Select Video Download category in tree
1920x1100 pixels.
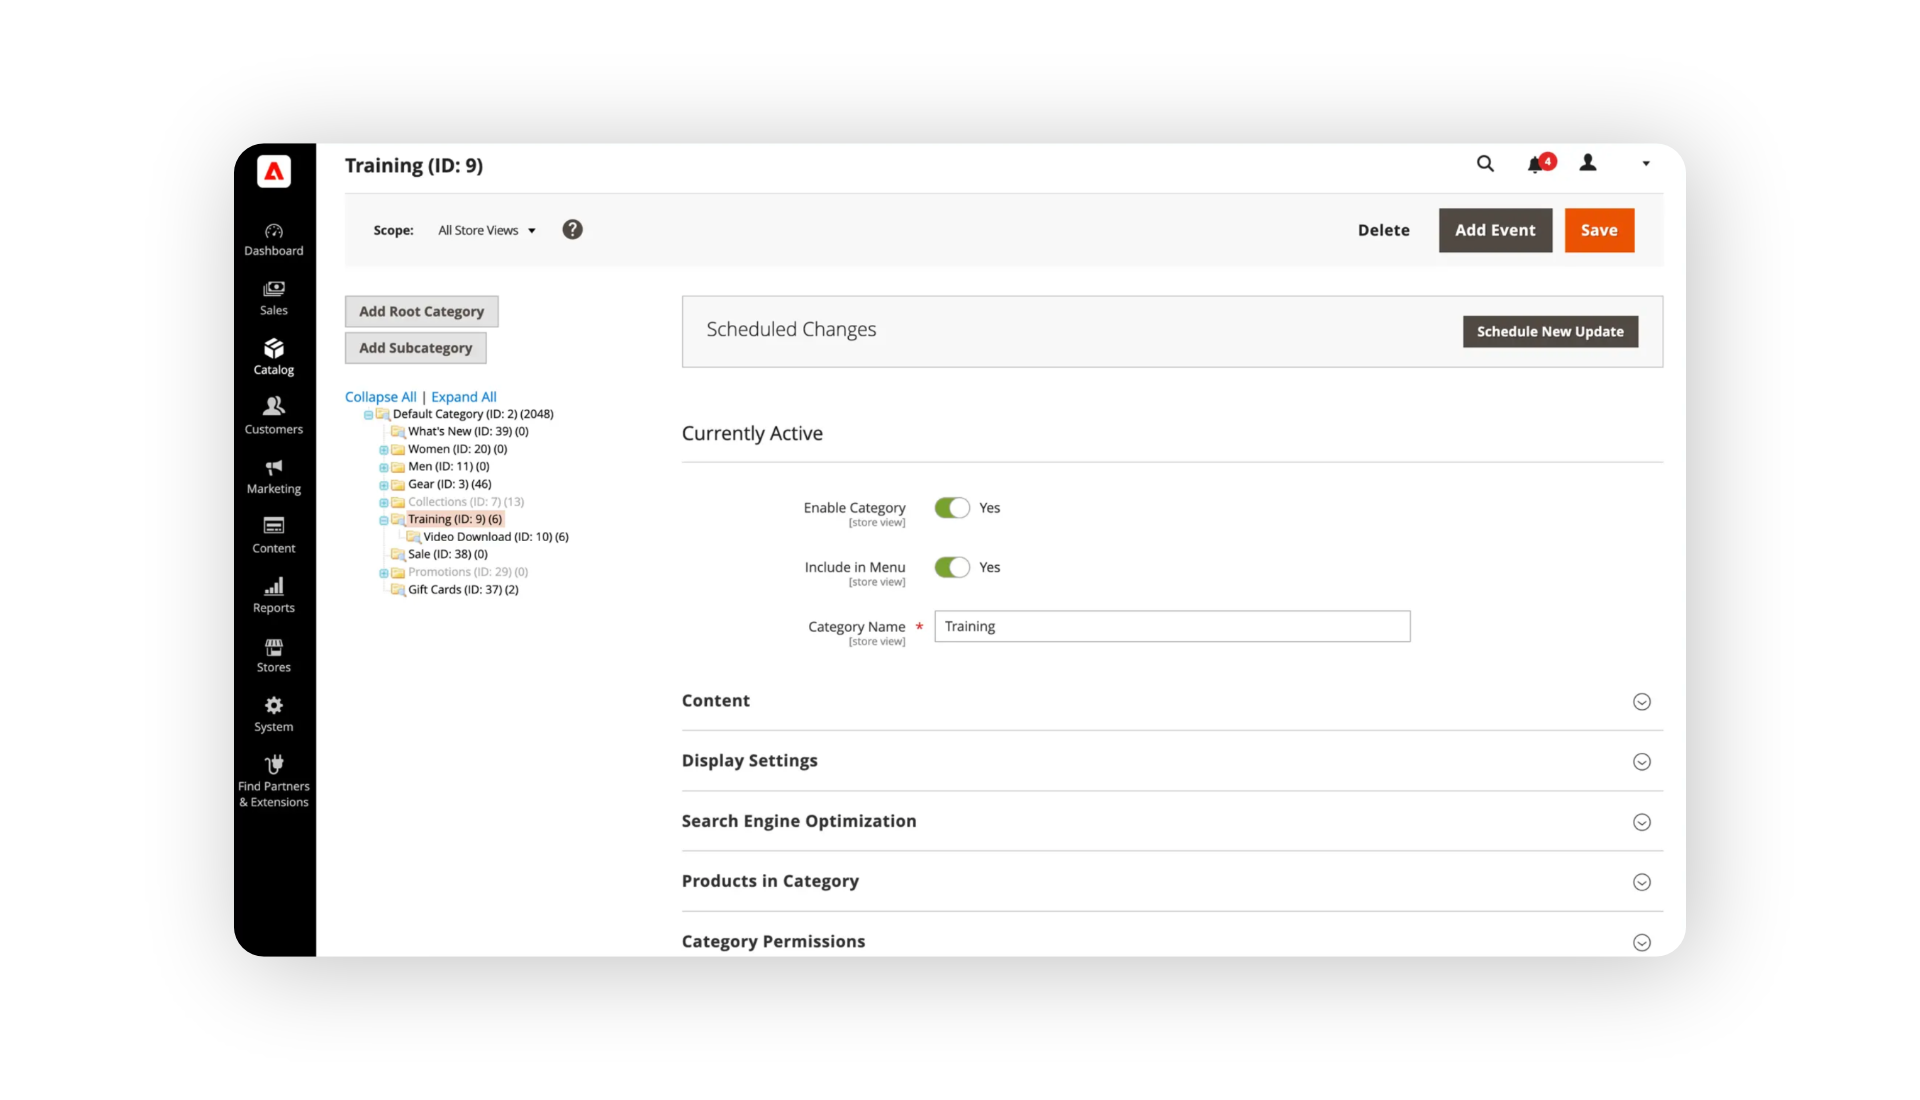coord(495,537)
